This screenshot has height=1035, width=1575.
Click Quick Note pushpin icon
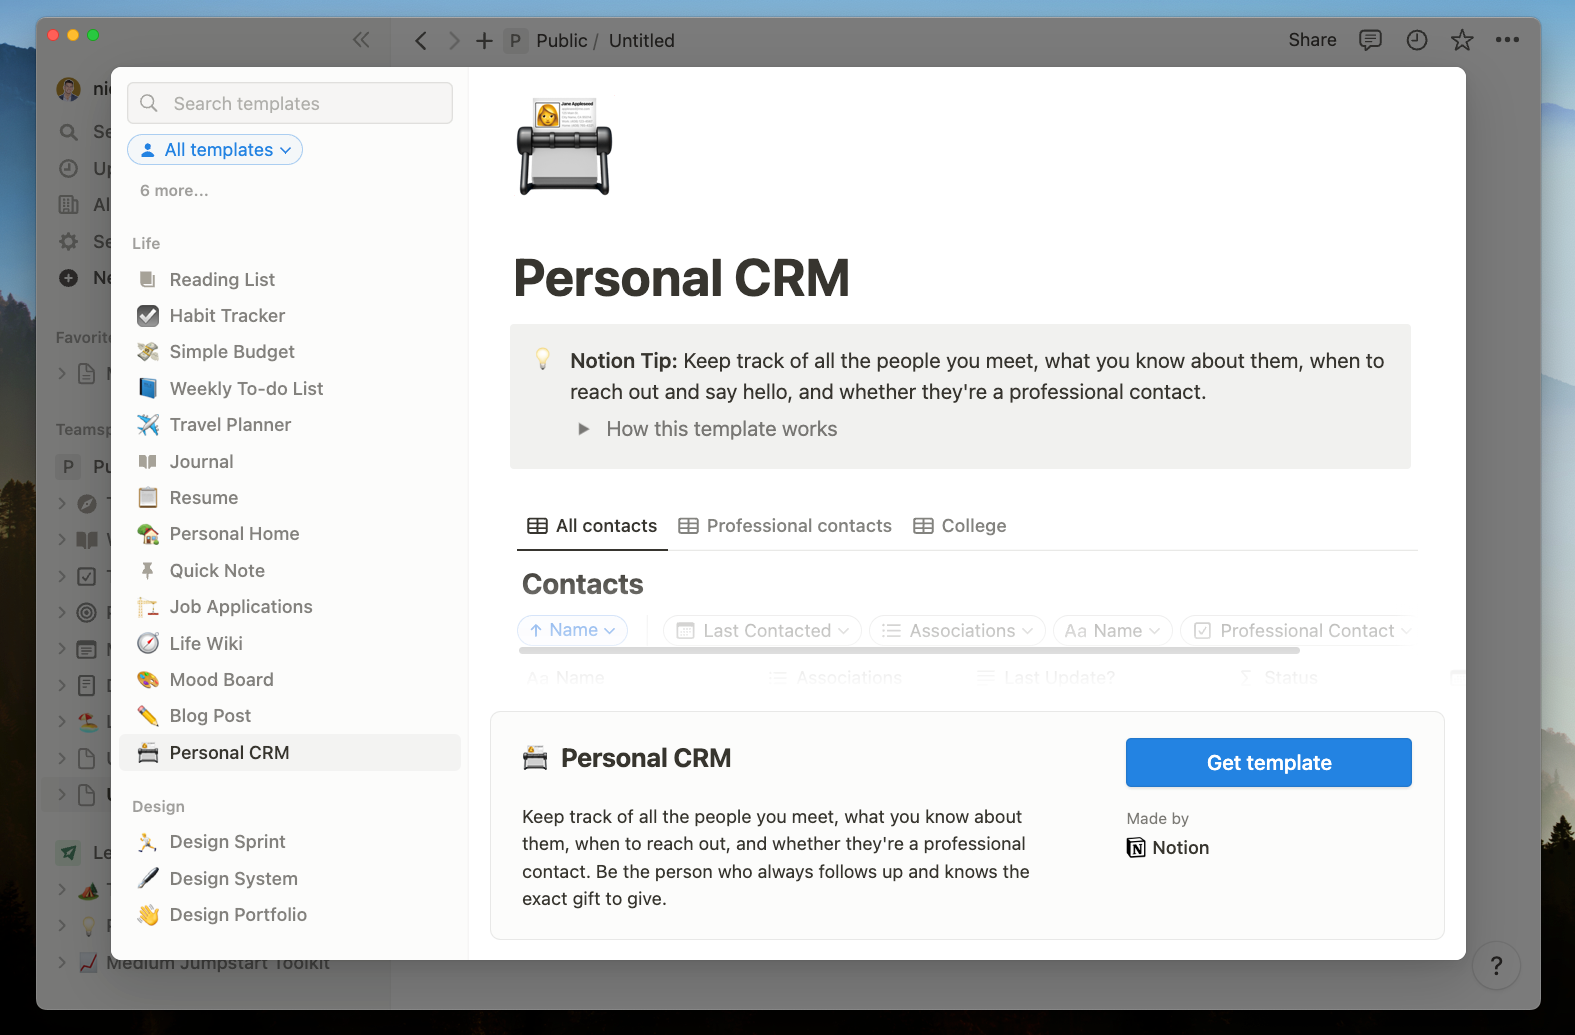(148, 570)
